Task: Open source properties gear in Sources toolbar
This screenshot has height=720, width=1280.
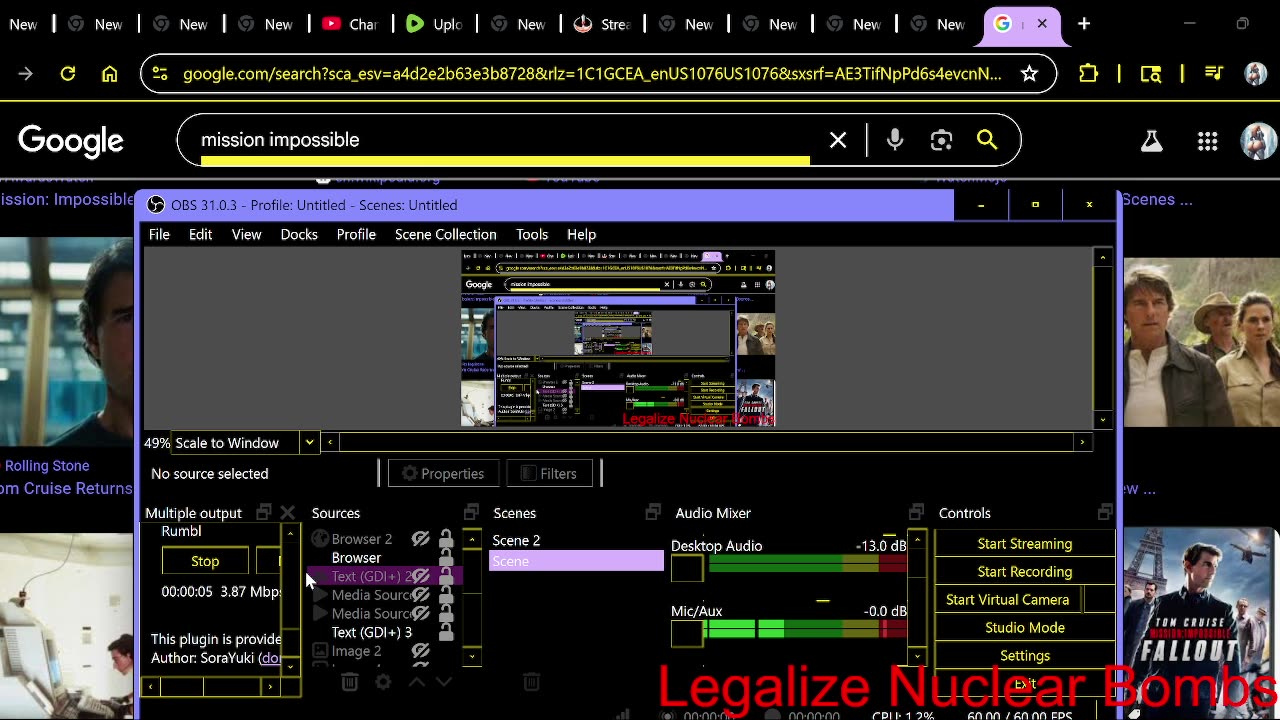Action: [383, 682]
